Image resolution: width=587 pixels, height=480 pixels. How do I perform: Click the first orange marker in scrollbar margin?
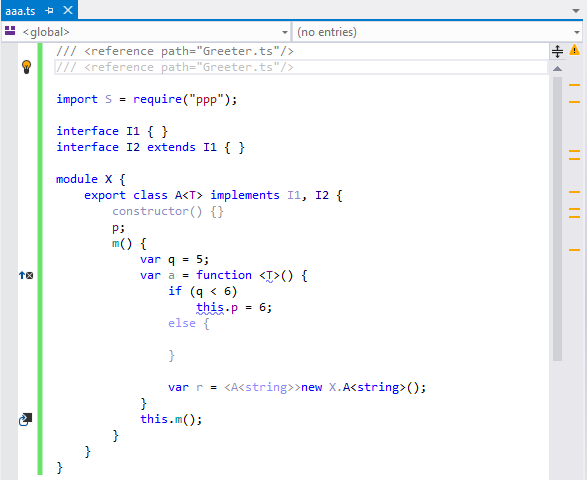click(x=574, y=85)
